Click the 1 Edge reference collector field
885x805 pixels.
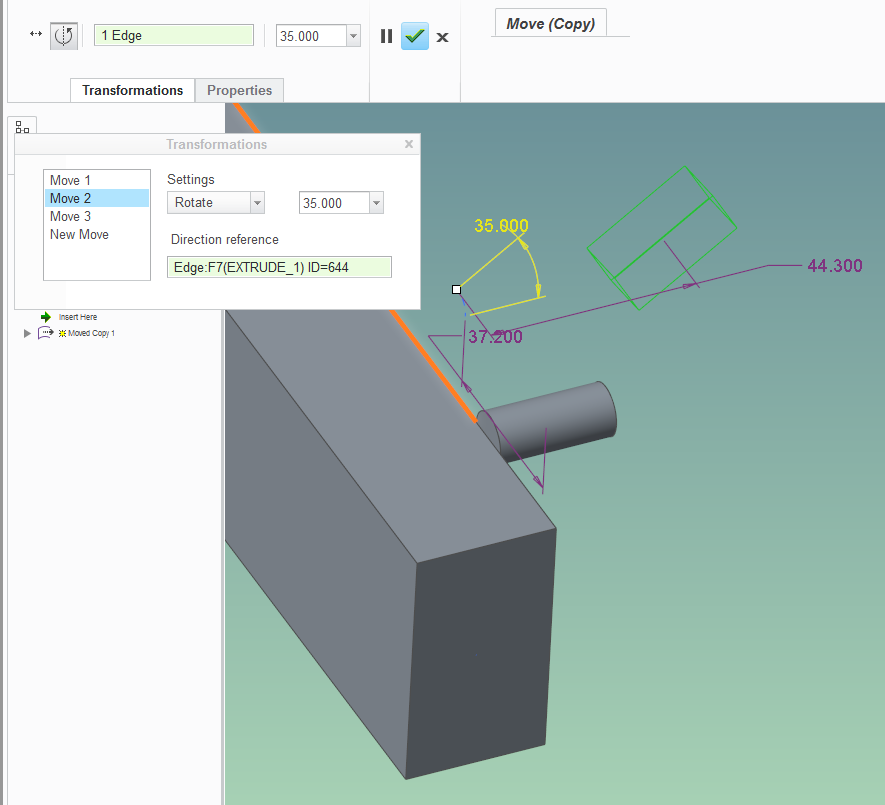click(174, 36)
